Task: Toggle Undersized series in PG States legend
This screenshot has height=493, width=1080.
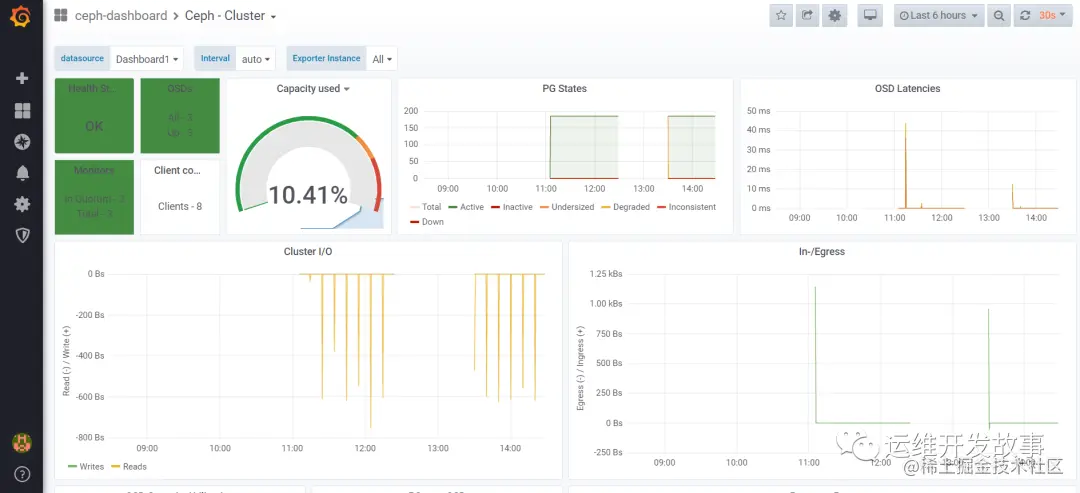Action: [572, 207]
